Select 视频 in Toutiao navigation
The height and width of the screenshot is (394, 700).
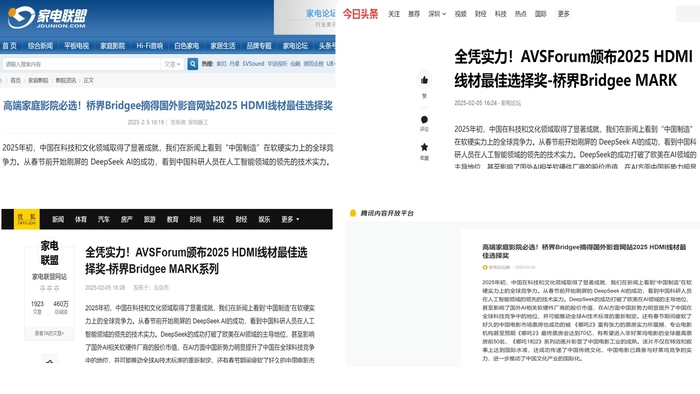tap(460, 14)
